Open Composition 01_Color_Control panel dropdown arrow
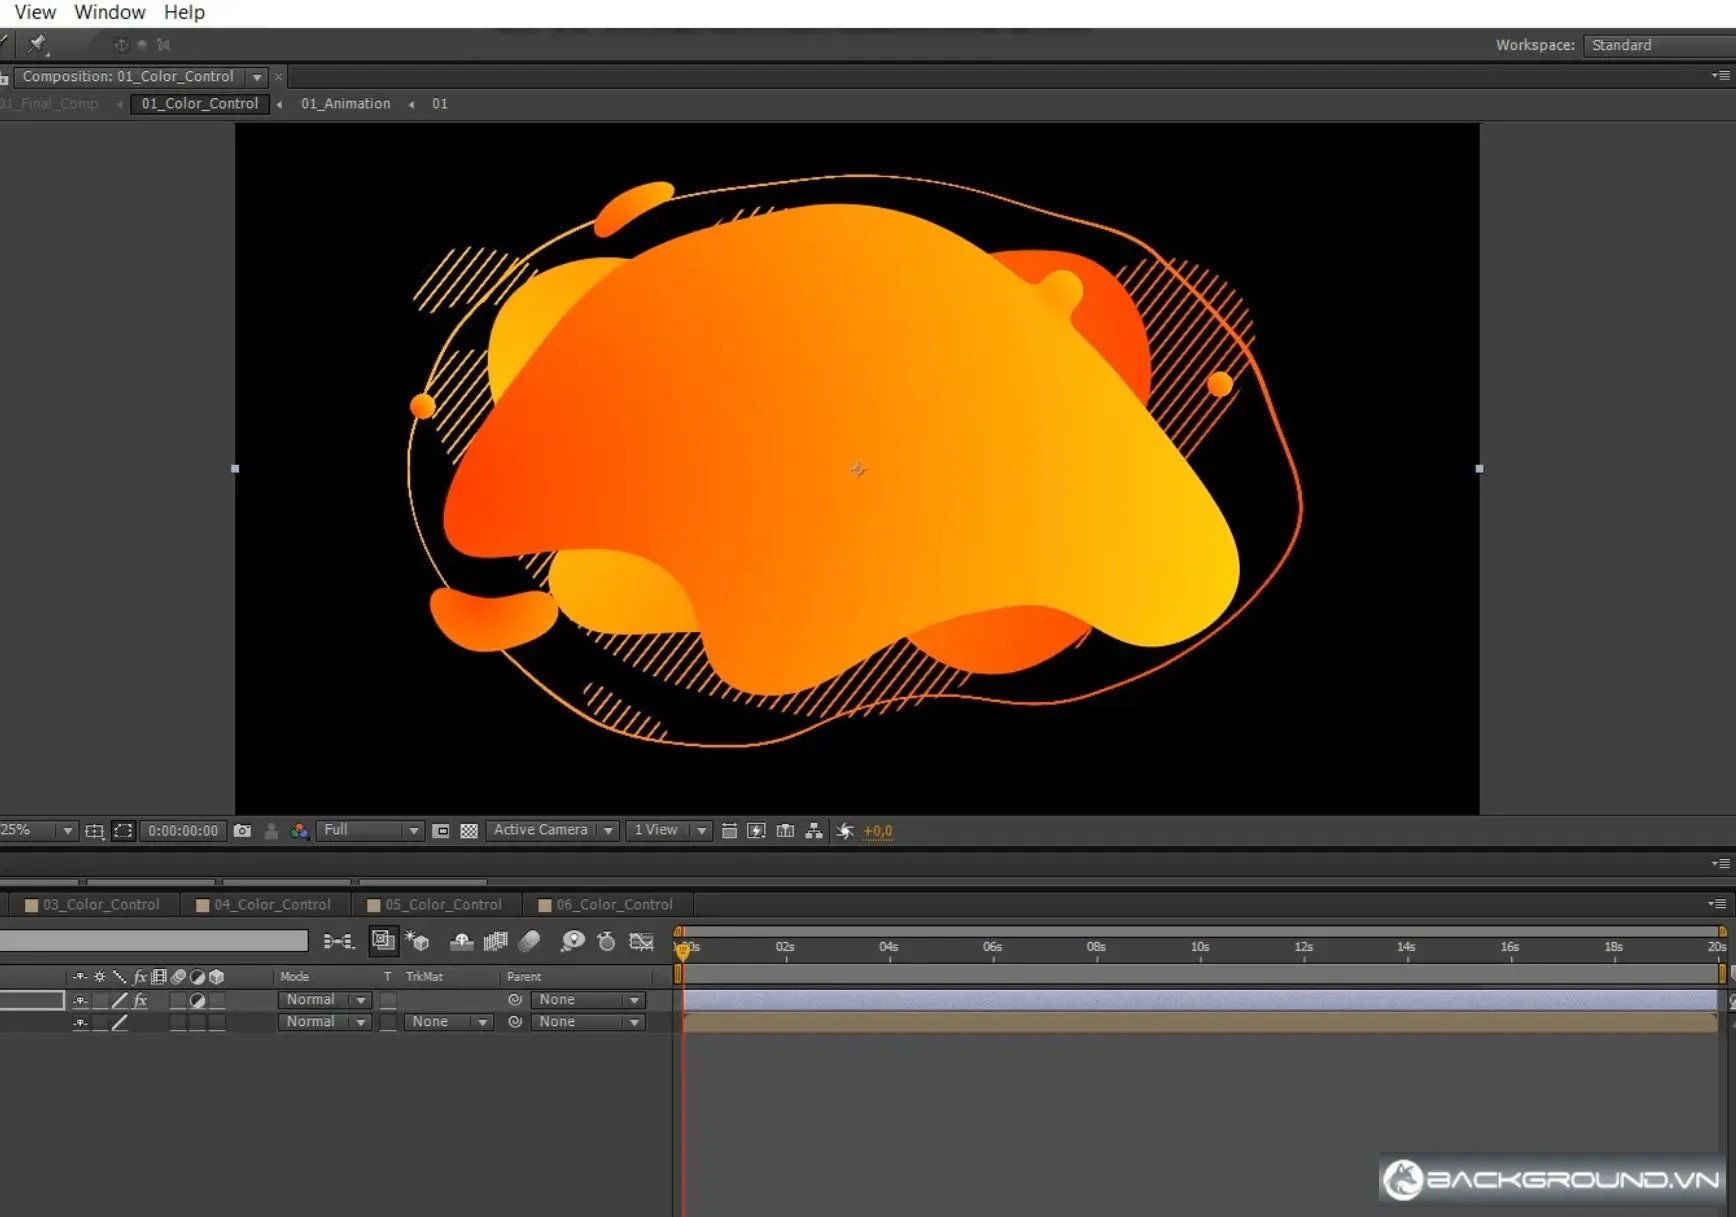 point(257,77)
